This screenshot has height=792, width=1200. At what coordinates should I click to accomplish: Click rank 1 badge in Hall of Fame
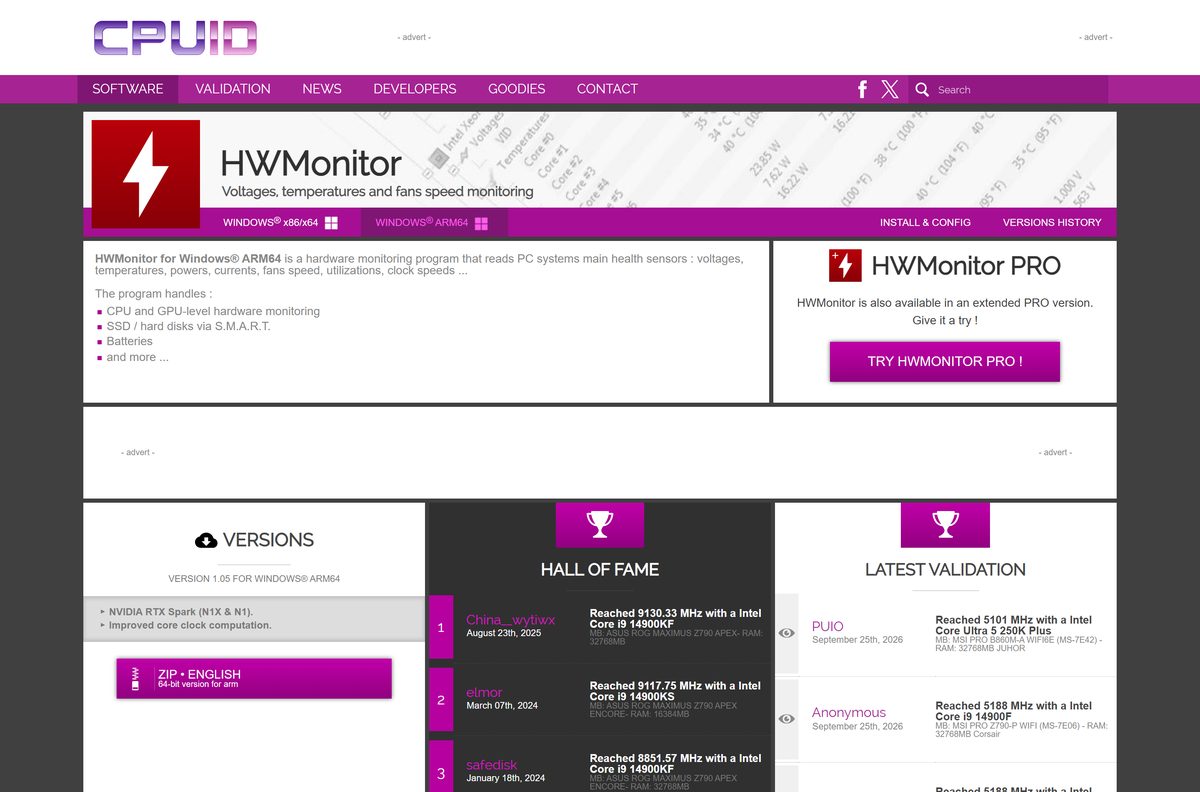coord(441,627)
